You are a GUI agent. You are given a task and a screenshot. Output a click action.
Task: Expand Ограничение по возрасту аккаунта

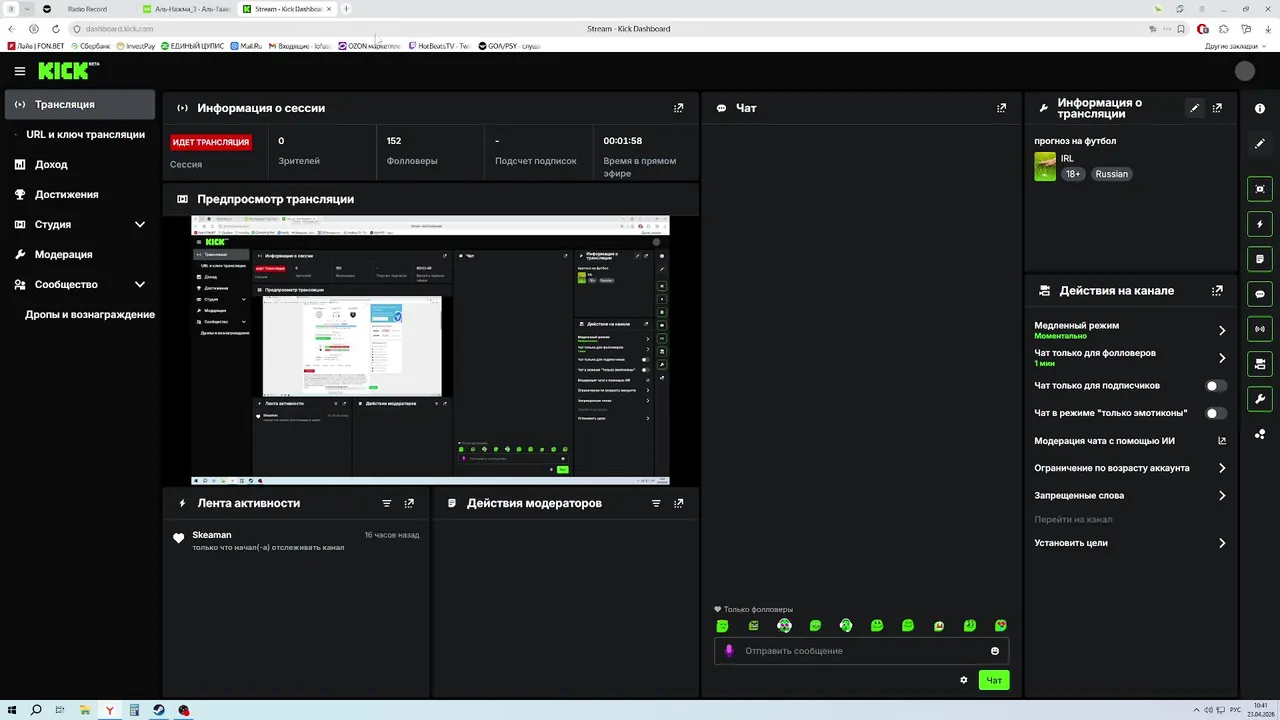tap(1130, 468)
